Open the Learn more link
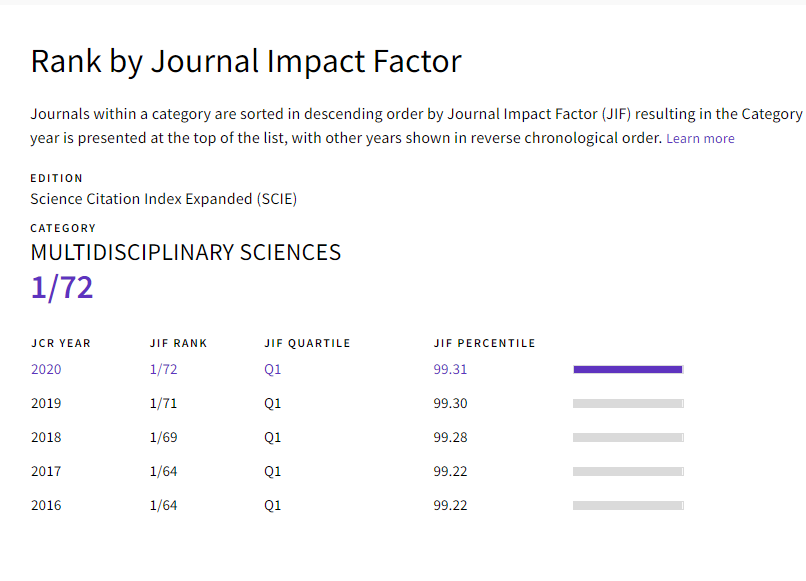Screen dimensions: 806x581 [700, 139]
